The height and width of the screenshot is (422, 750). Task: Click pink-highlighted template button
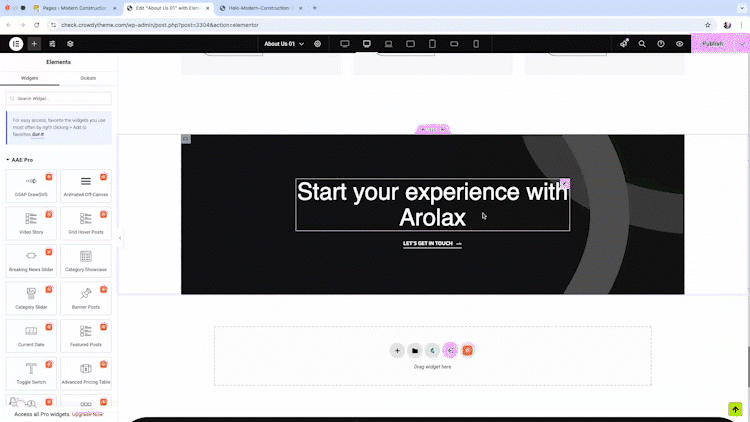tap(450, 351)
